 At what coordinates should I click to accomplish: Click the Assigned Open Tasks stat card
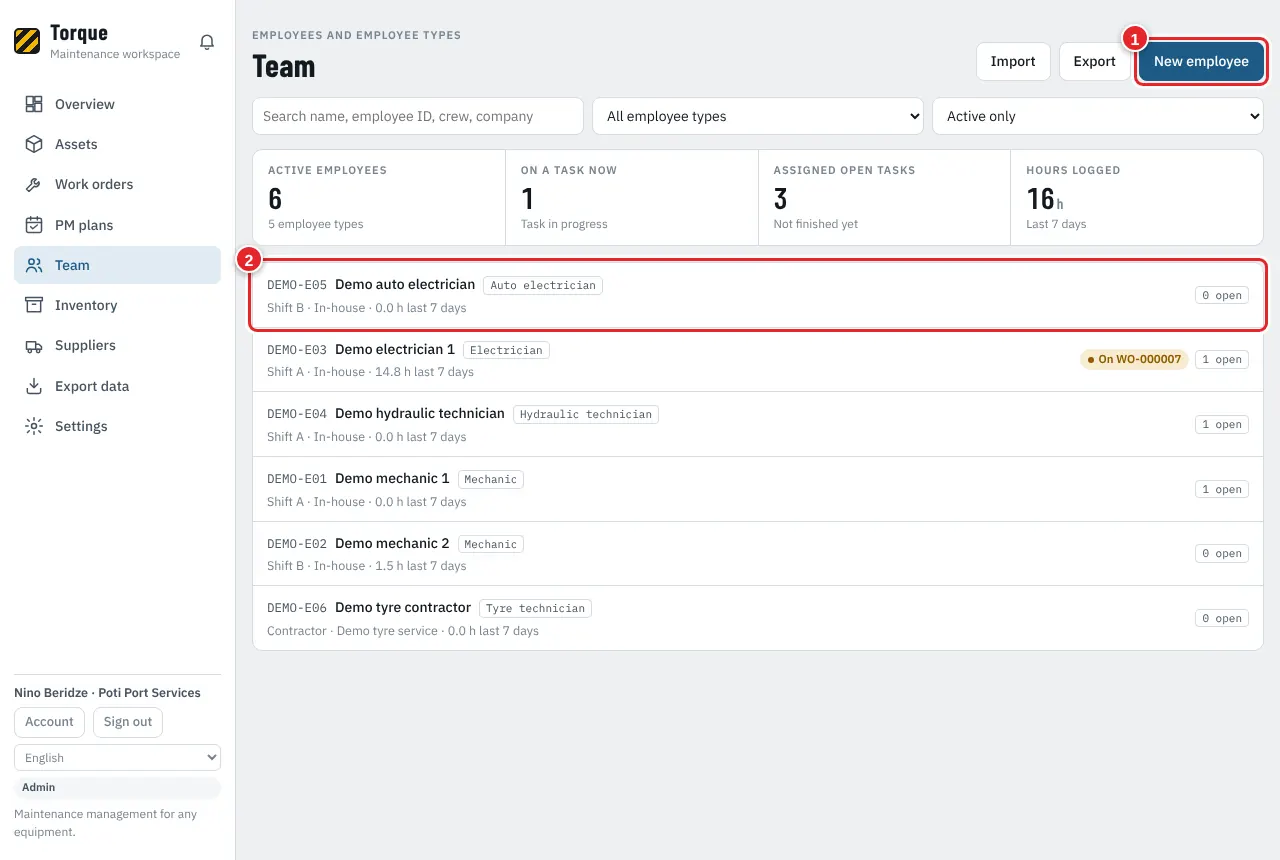[x=885, y=198]
